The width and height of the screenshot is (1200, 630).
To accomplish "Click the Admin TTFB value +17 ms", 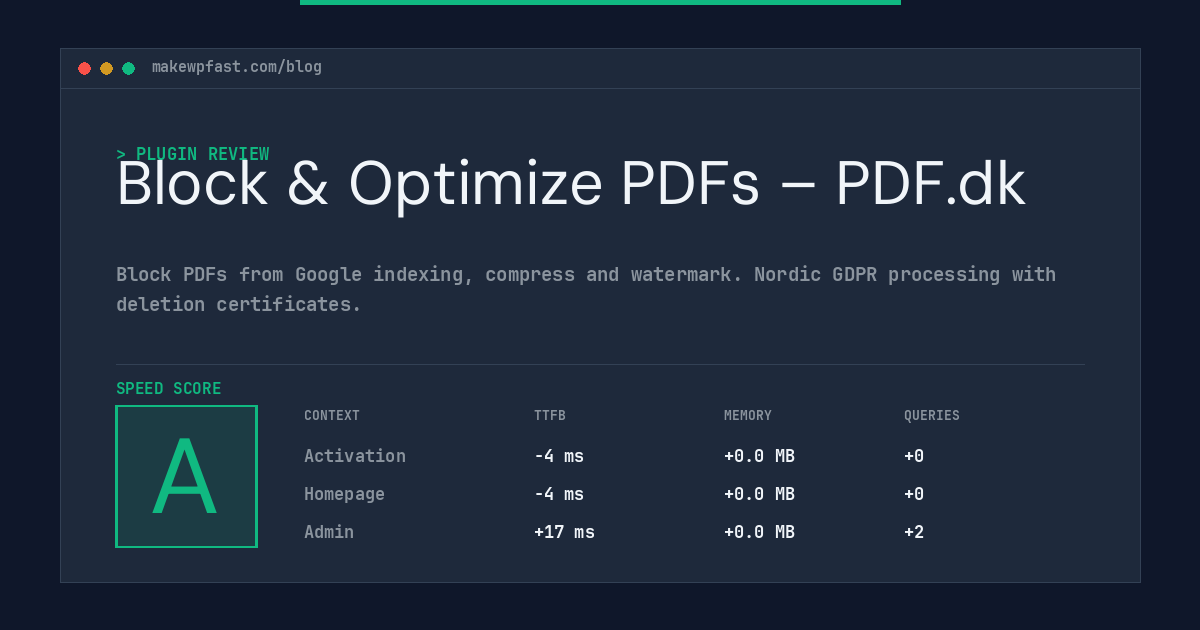I will pyautogui.click(x=564, y=532).
